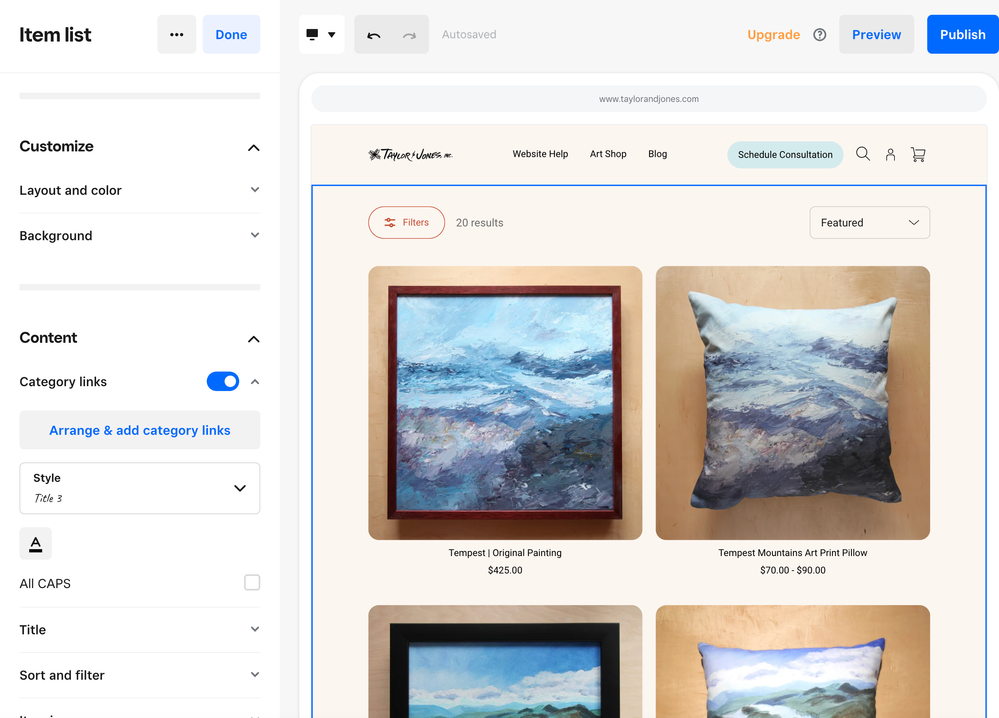This screenshot has width=999, height=718.
Task: Click the Done button
Action: [x=231, y=34]
